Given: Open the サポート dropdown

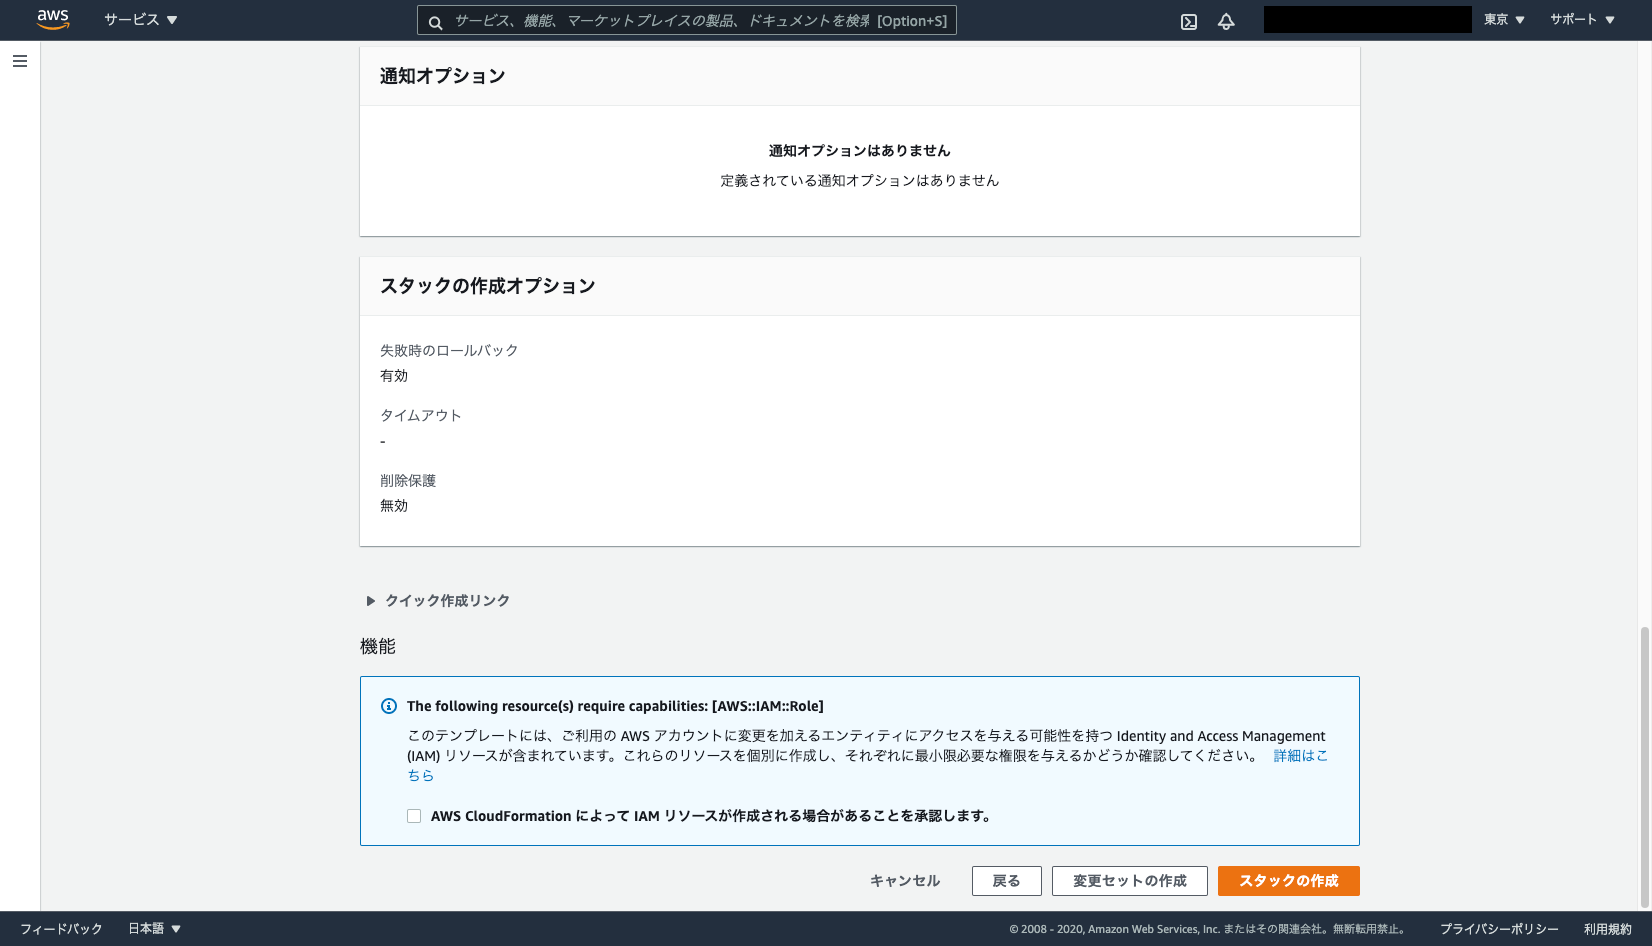Looking at the screenshot, I should point(1581,19).
